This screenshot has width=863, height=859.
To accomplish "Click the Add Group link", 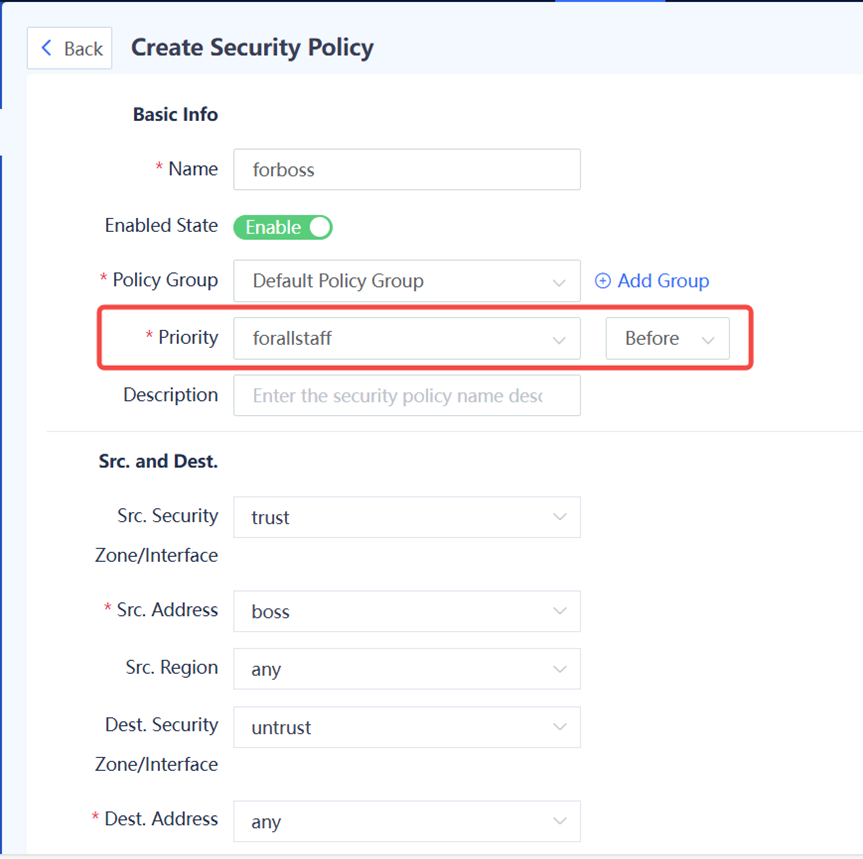I will click(x=663, y=281).
